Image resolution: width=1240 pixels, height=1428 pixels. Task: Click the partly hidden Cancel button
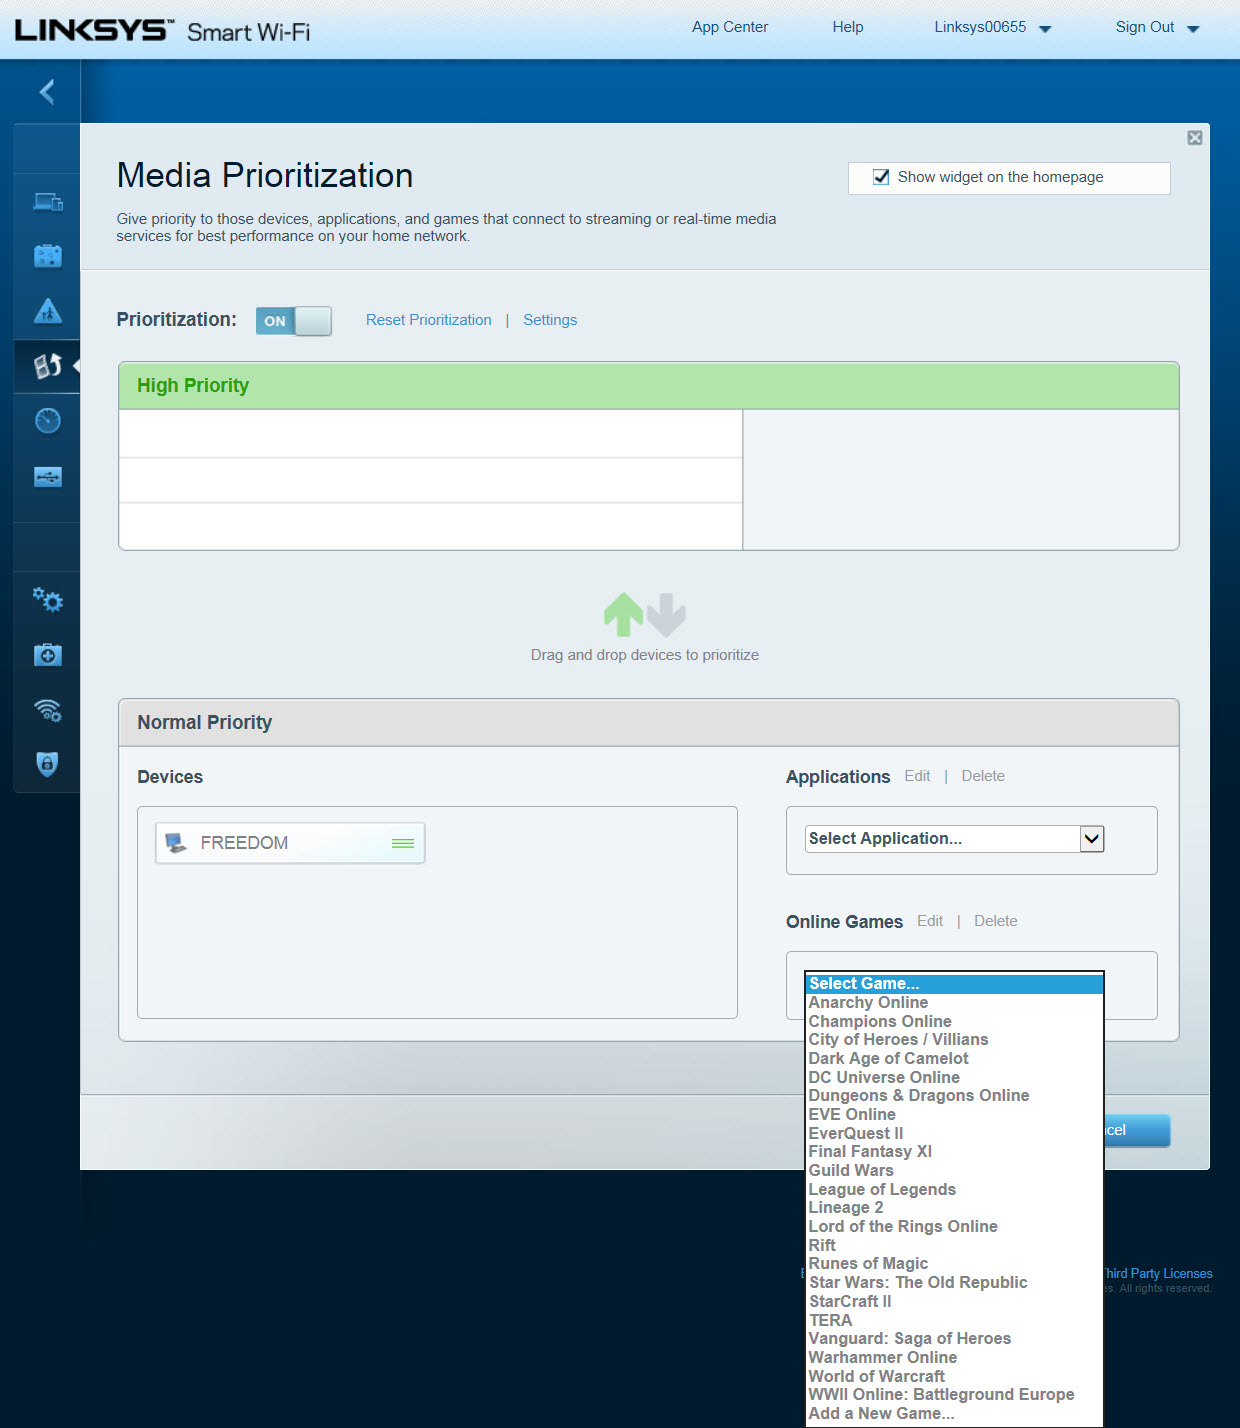click(x=1137, y=1130)
